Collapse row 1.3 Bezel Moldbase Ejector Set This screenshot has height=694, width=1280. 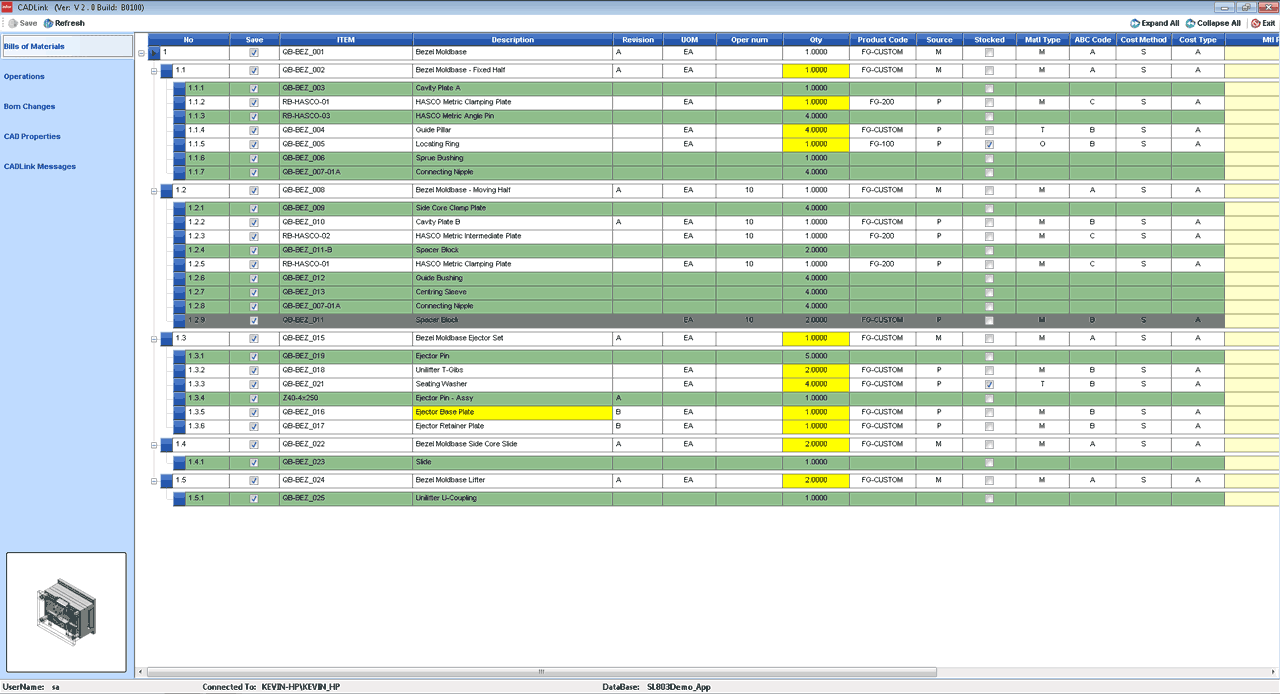152,337
